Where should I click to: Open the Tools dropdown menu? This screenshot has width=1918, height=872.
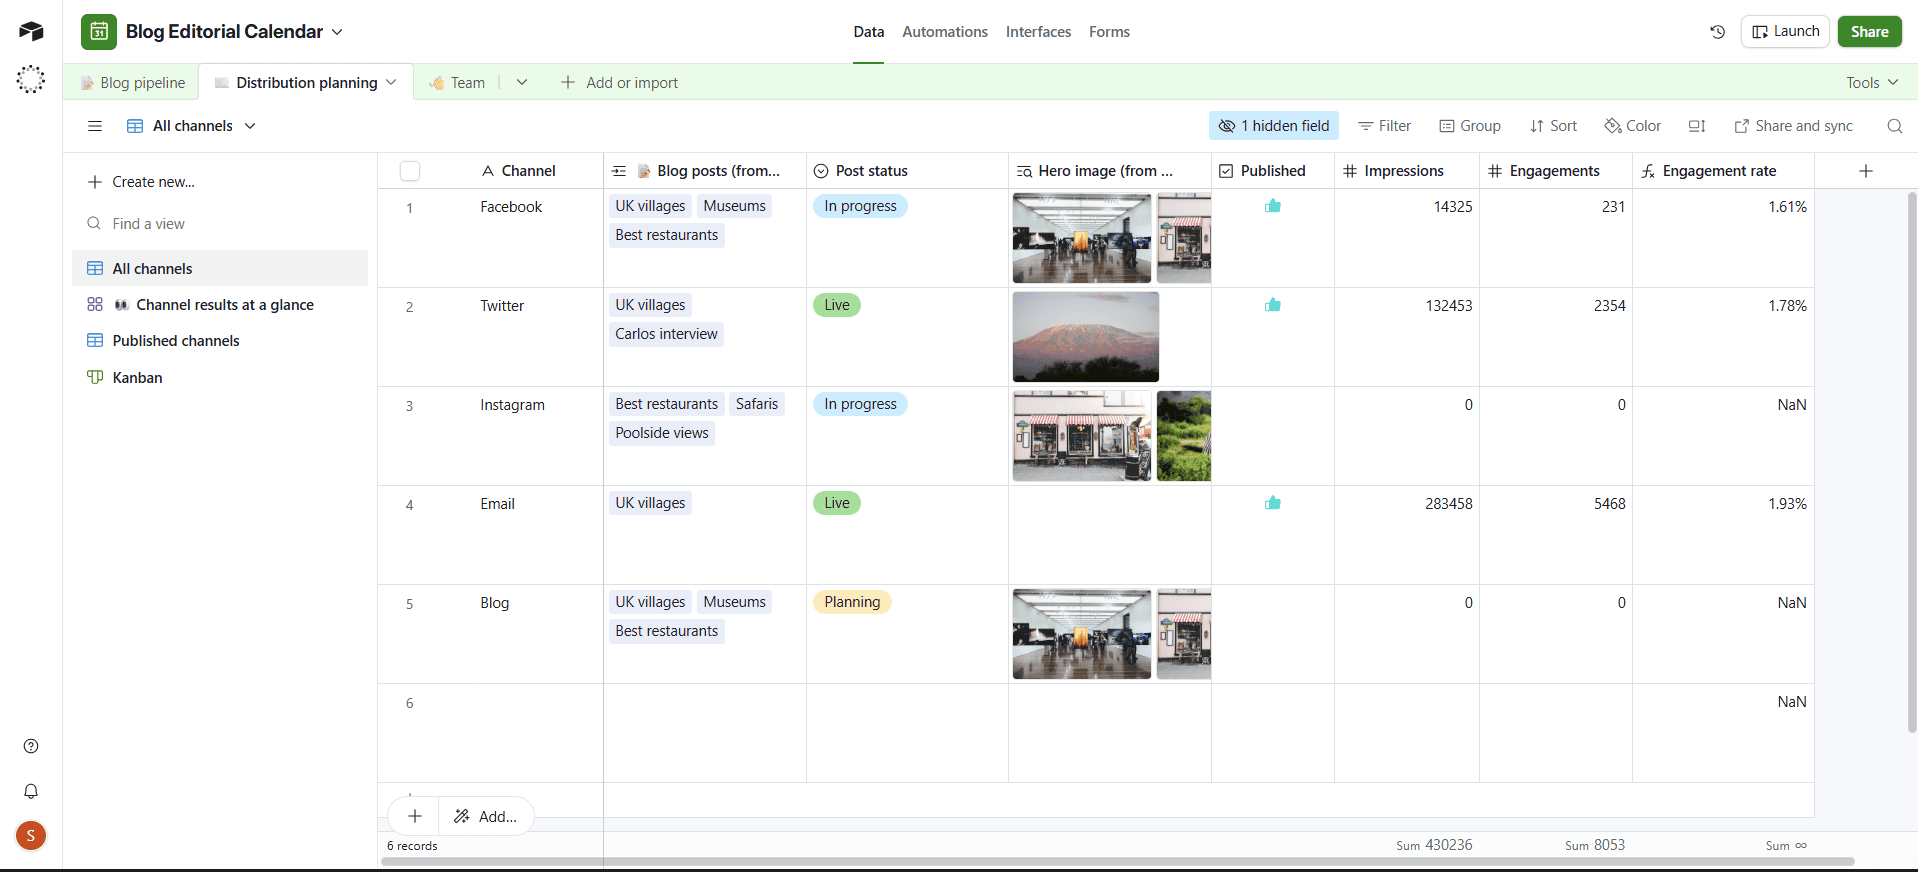coord(1871,83)
